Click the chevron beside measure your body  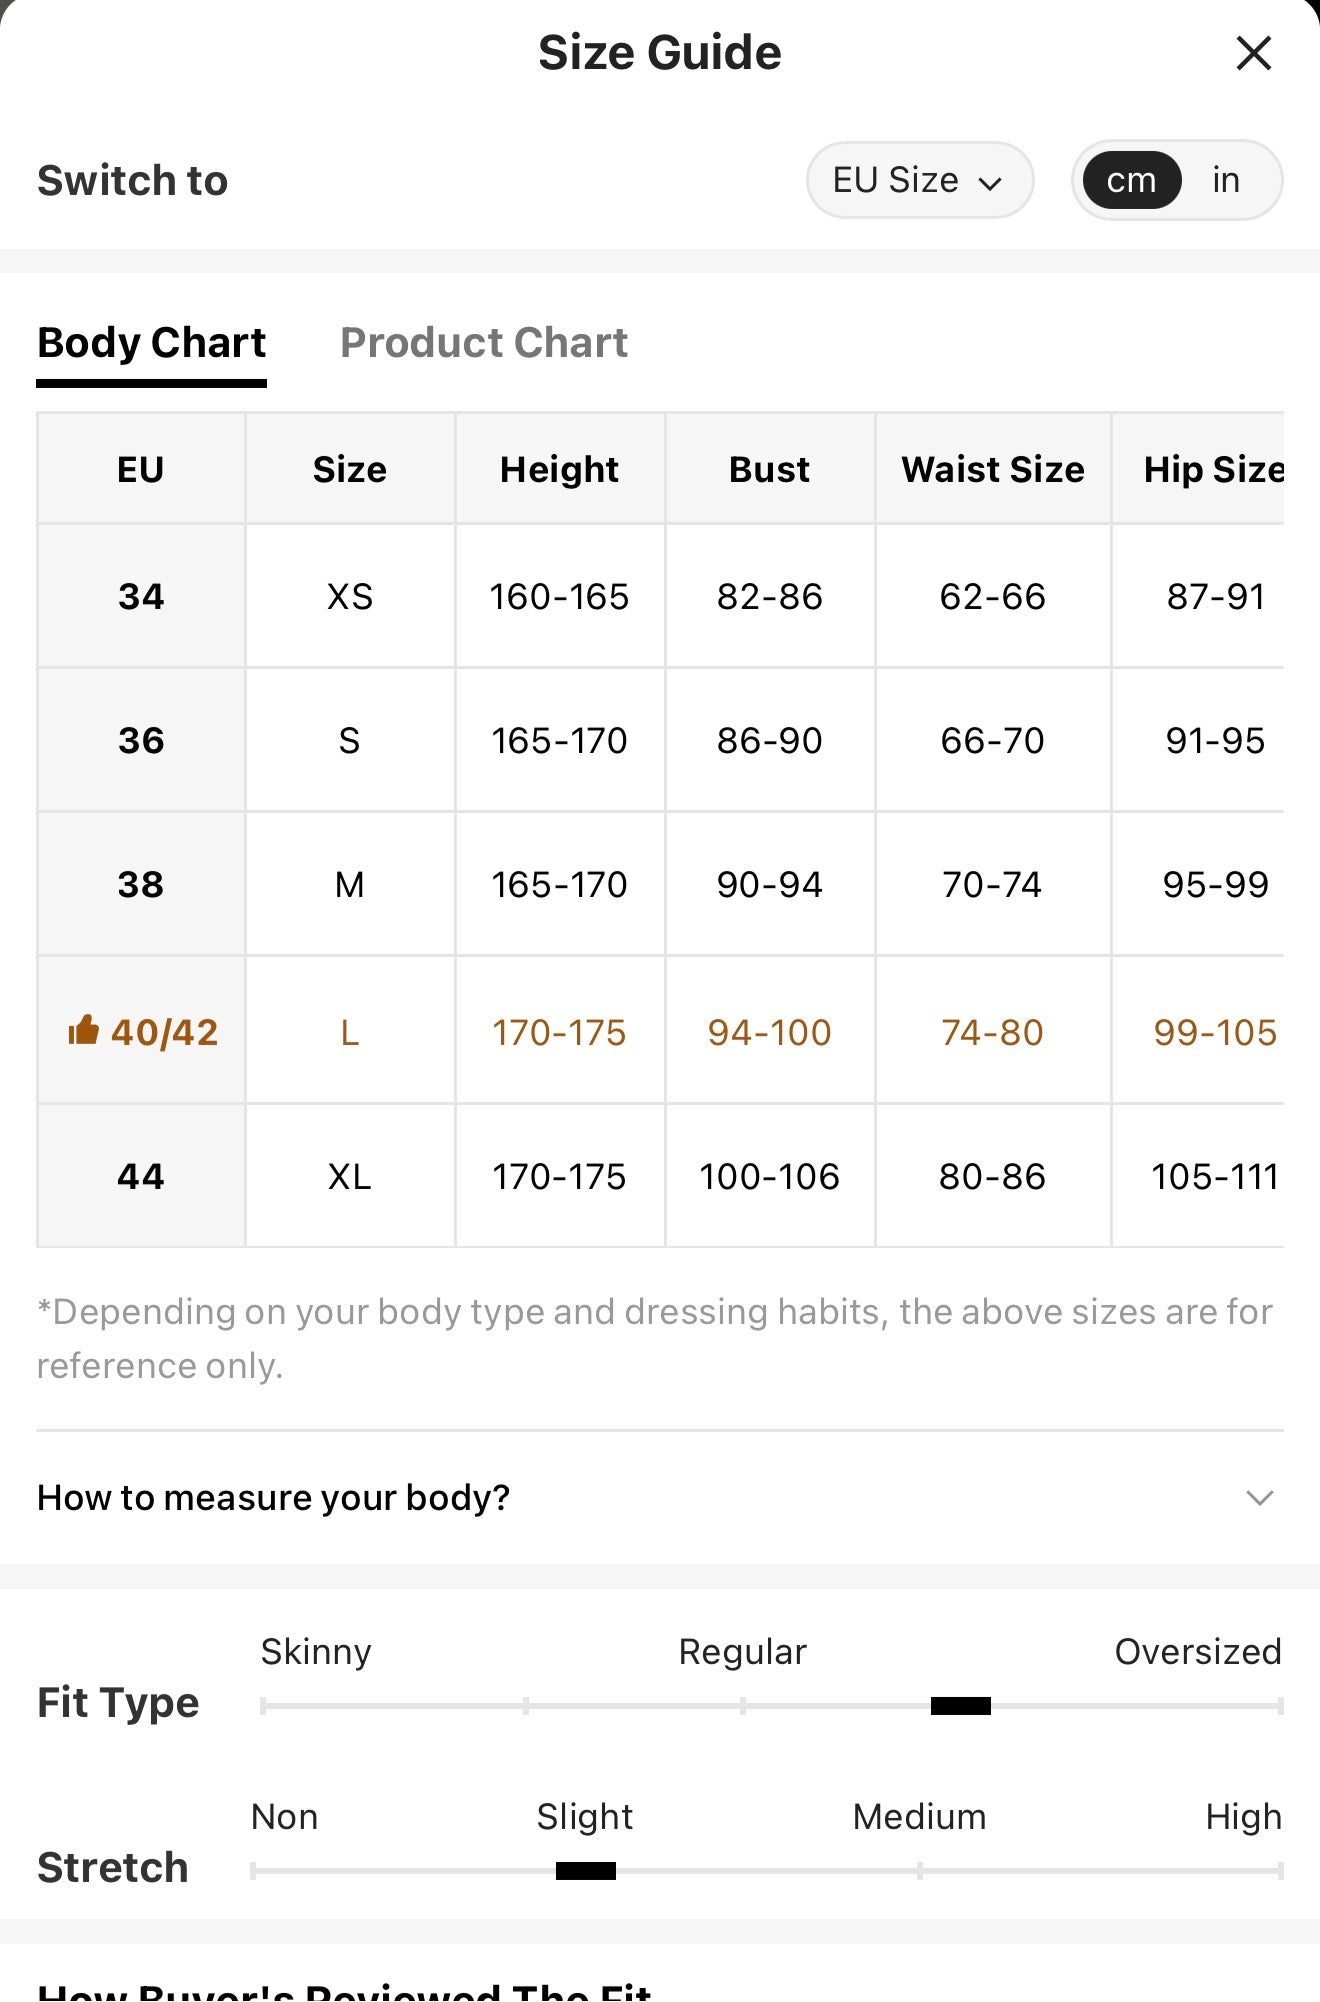coord(1259,1497)
